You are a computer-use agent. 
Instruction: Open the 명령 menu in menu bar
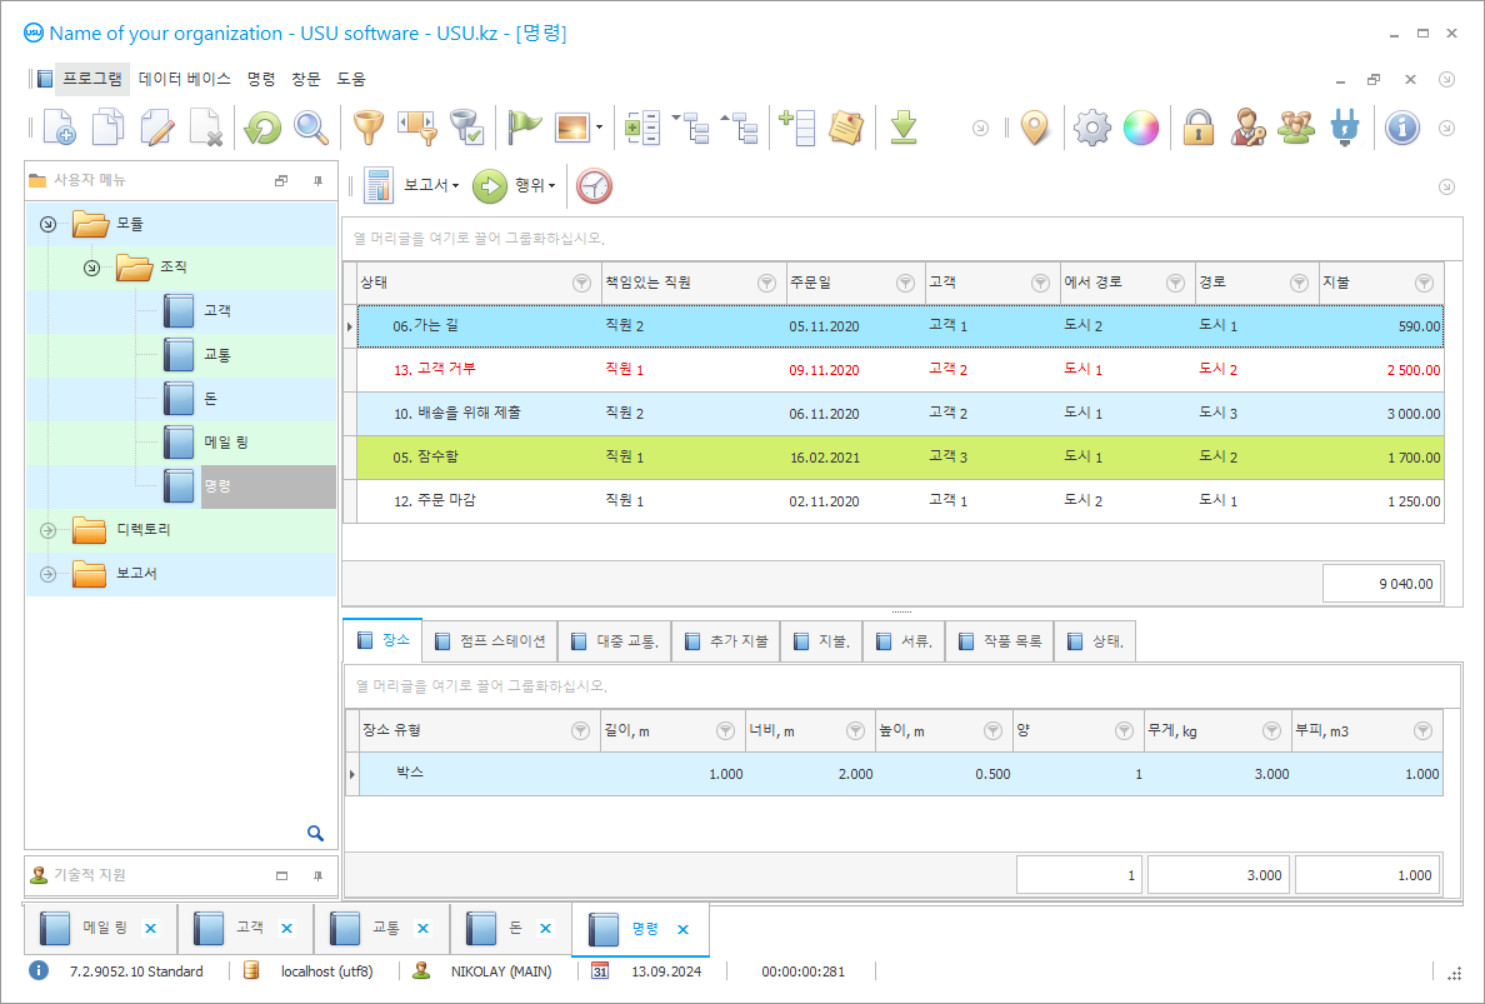tap(261, 79)
